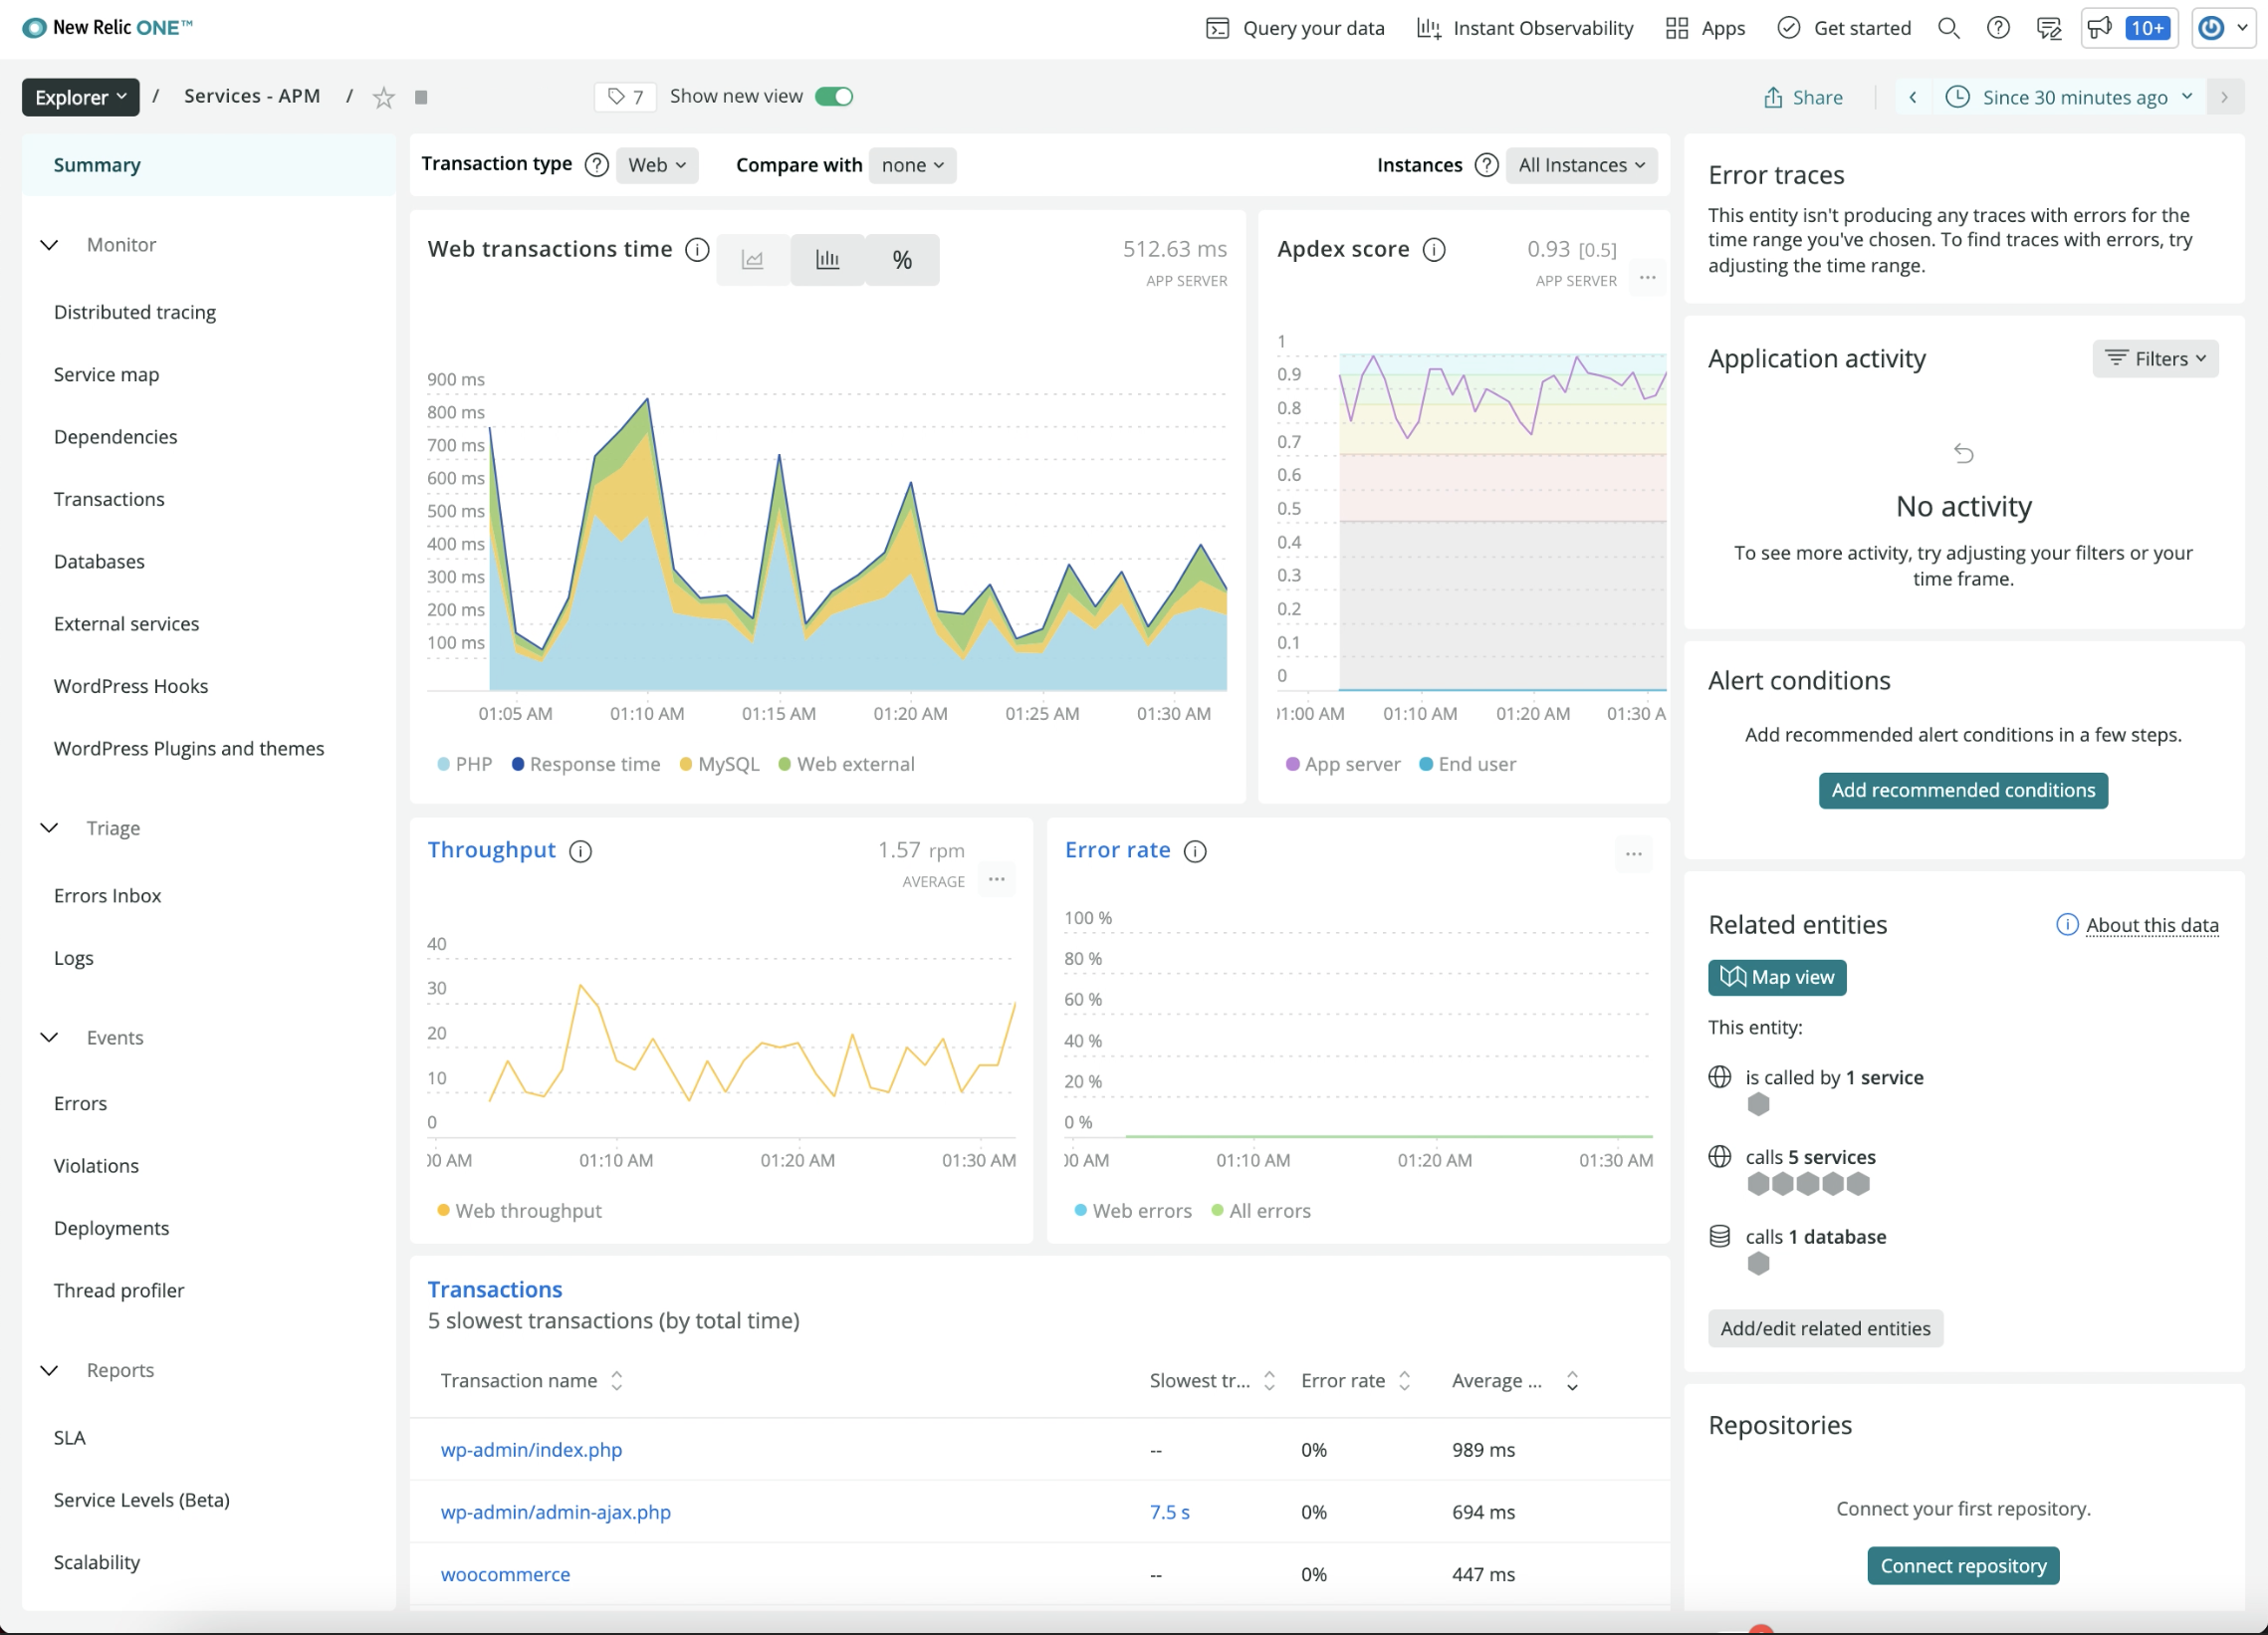The width and height of the screenshot is (2268, 1635).
Task: Open Web transaction type dropdown
Action: (x=657, y=165)
